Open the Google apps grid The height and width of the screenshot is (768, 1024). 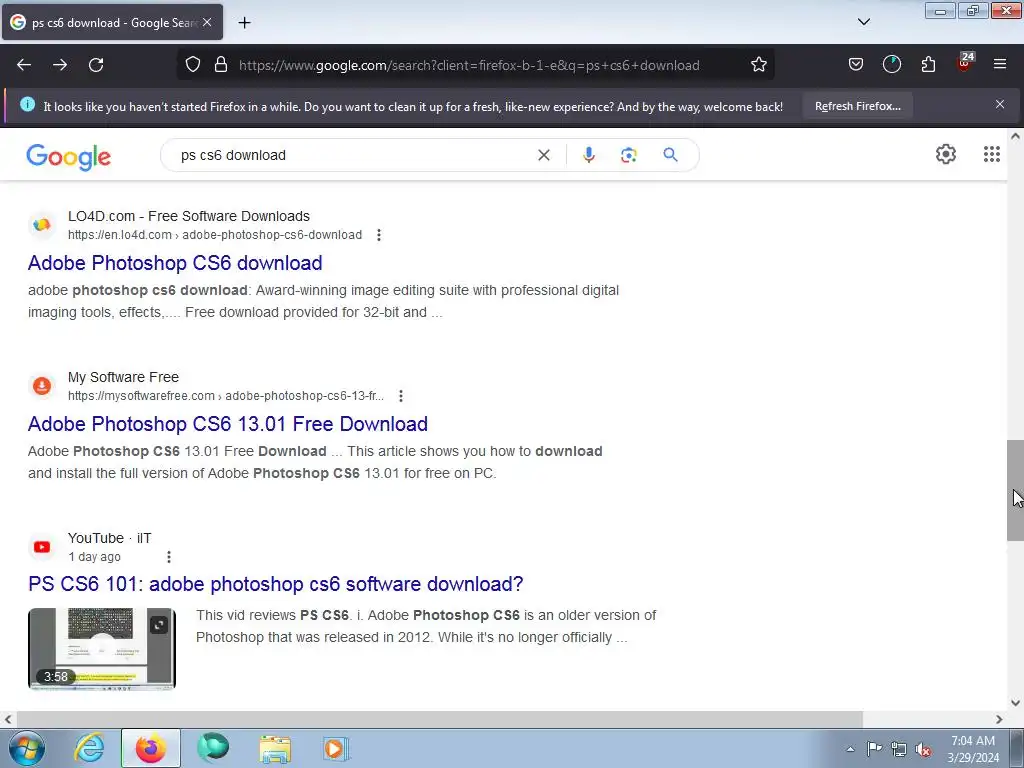tap(991, 154)
